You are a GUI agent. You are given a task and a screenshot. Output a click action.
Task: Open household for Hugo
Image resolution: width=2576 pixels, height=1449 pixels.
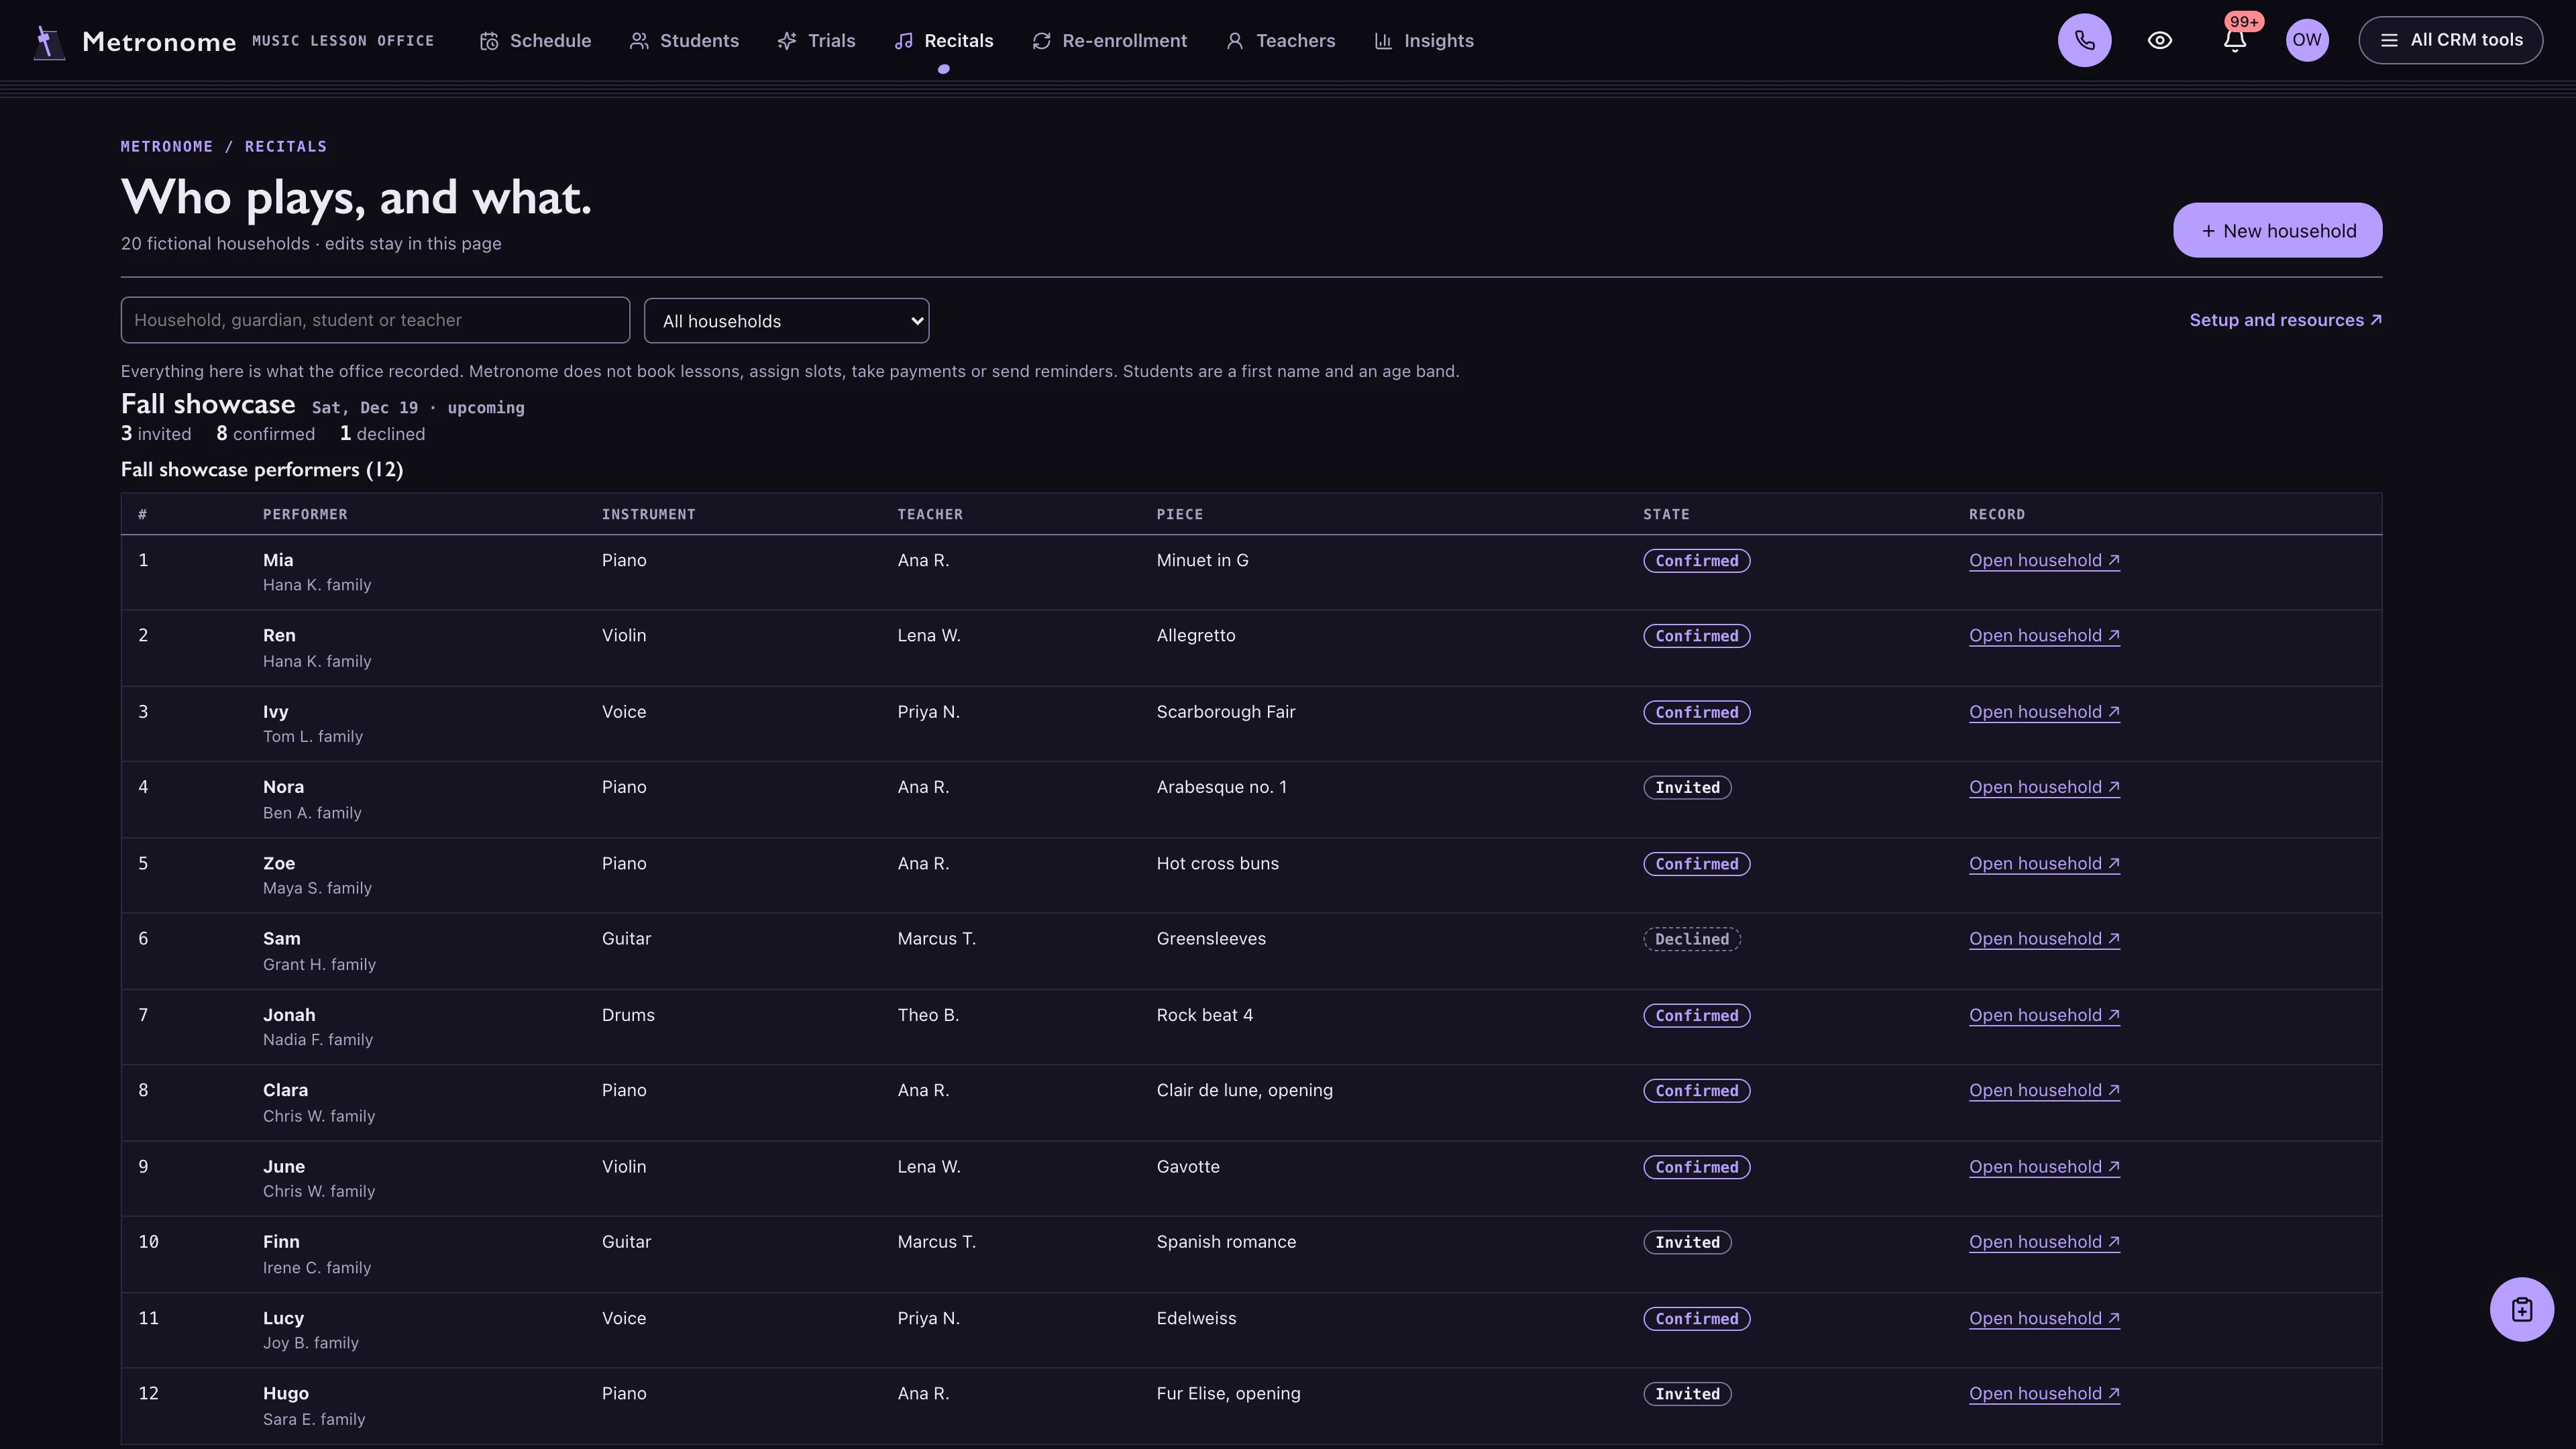[2044, 1393]
